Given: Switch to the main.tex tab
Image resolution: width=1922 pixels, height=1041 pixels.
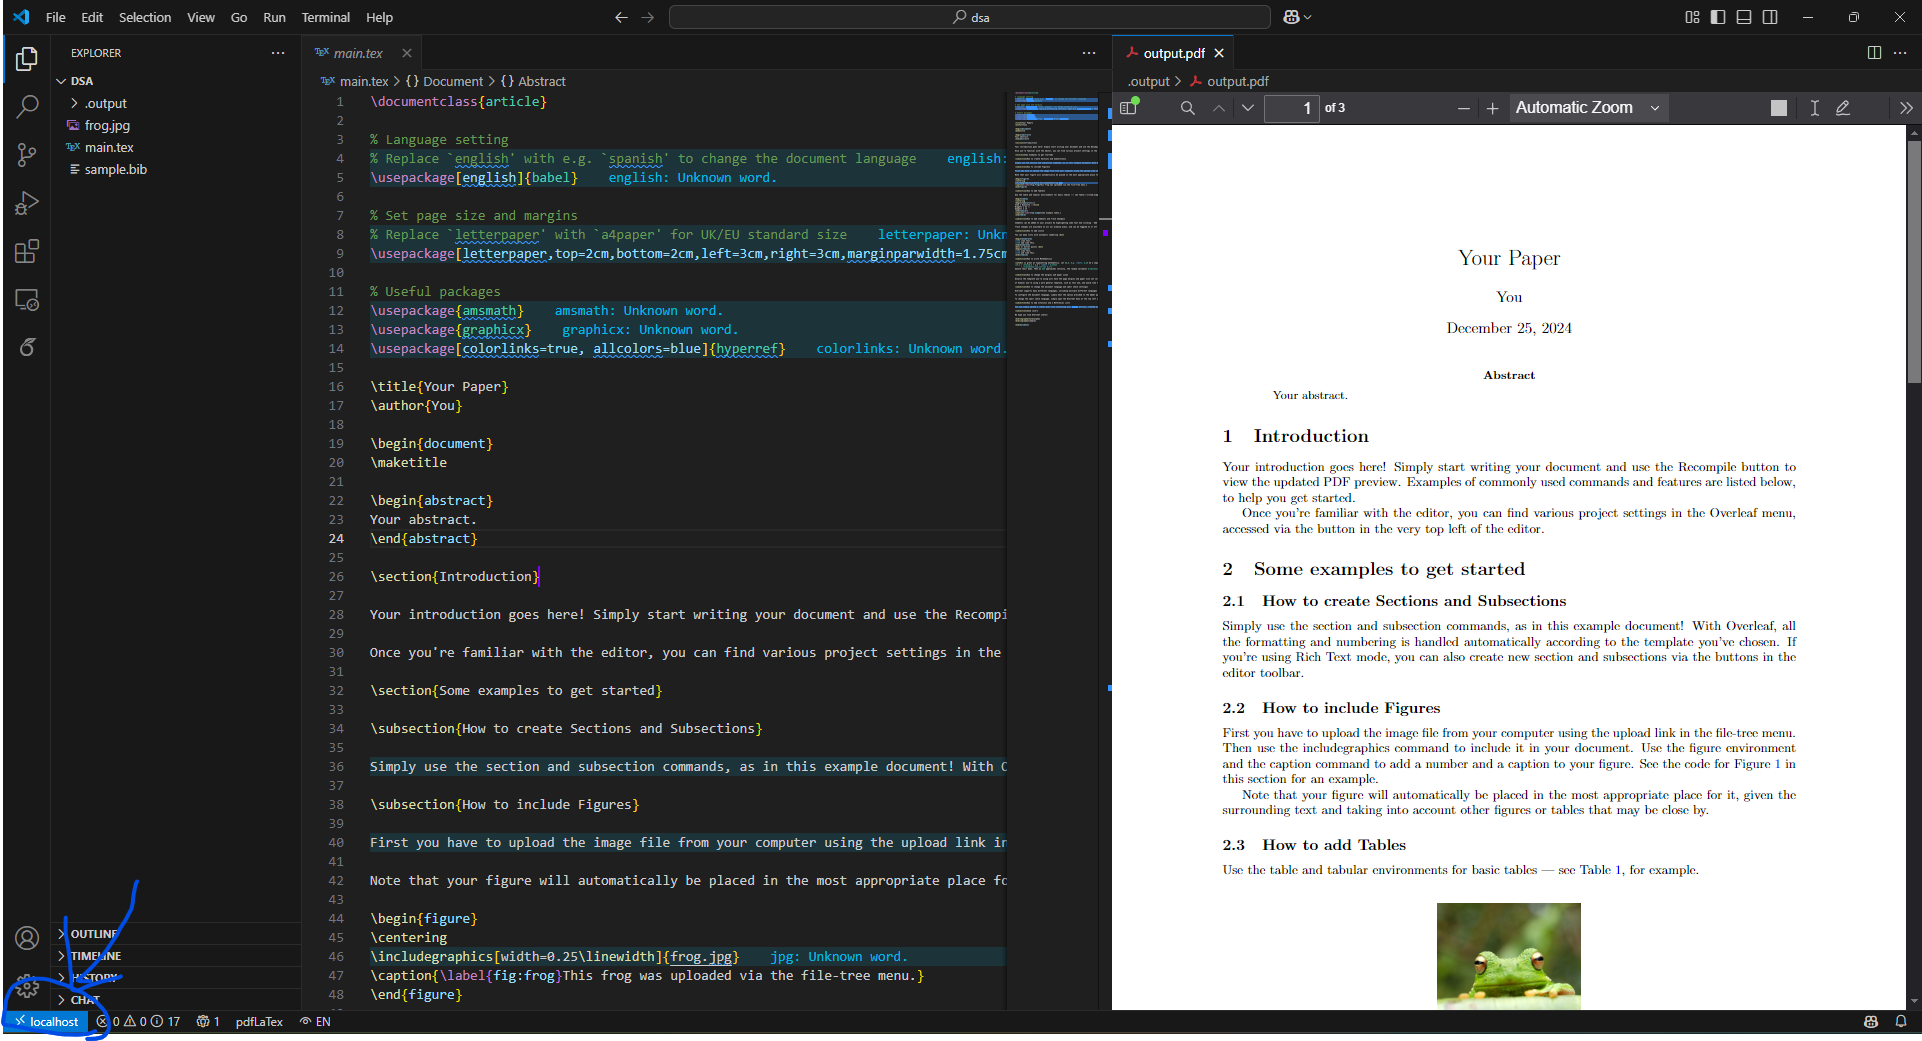Looking at the screenshot, I should point(357,52).
